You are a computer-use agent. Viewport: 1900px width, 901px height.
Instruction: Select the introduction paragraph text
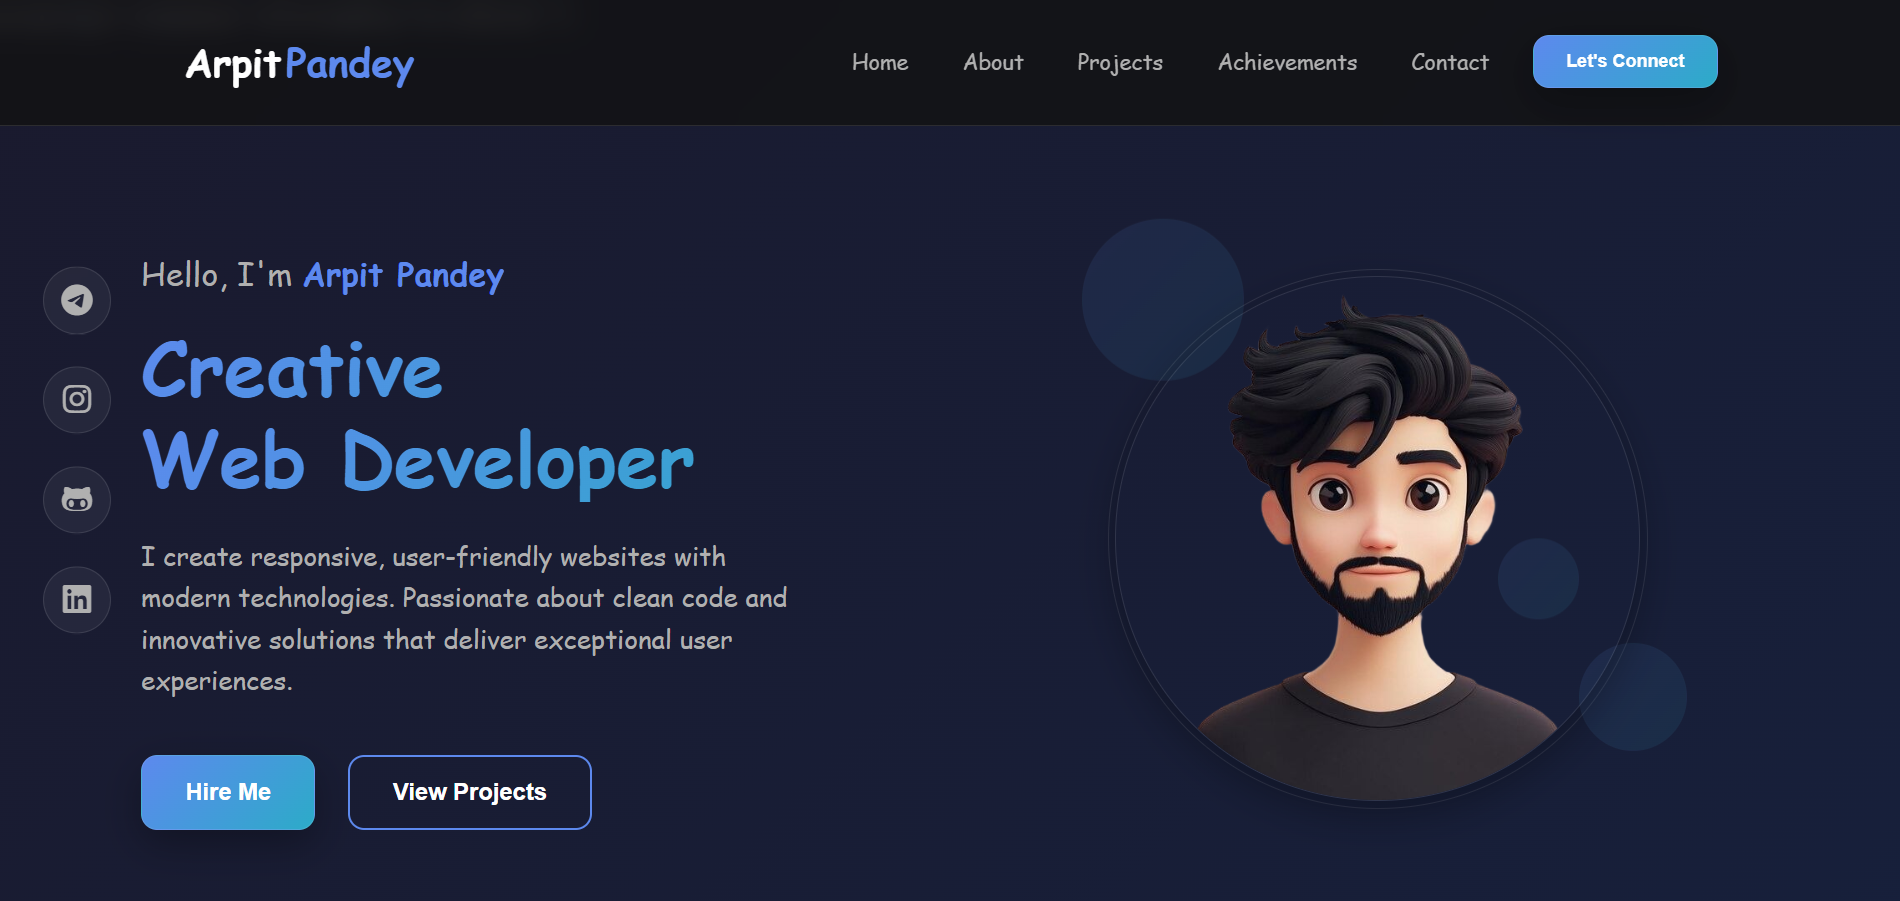[x=464, y=618]
